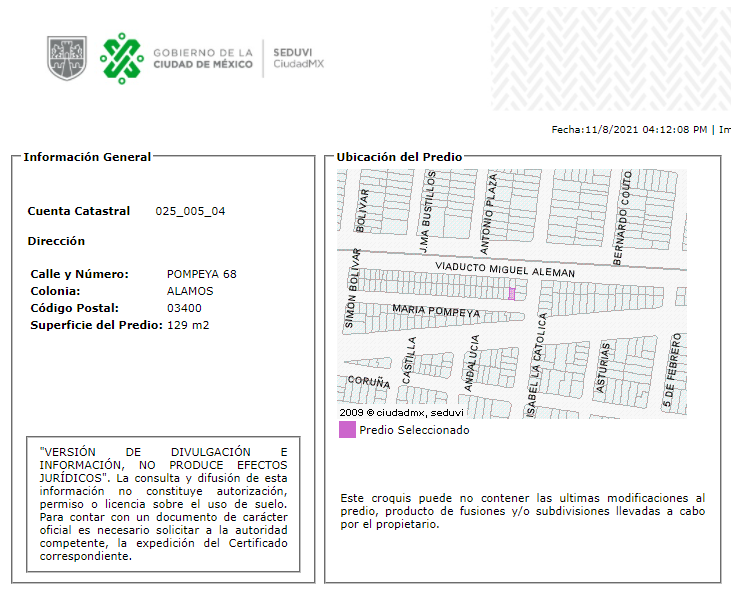Click the ANTONIO PLAZA street label
Screen dimensions: 731x589
[489, 214]
